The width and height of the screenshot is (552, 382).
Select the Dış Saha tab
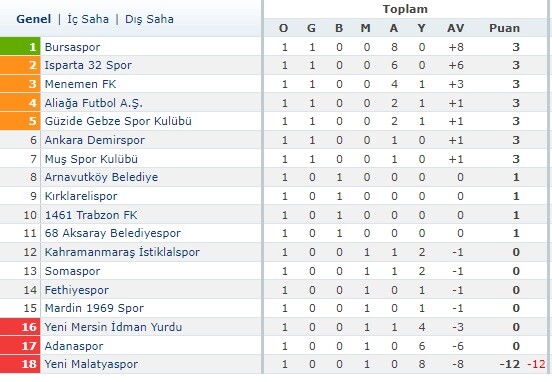(149, 19)
